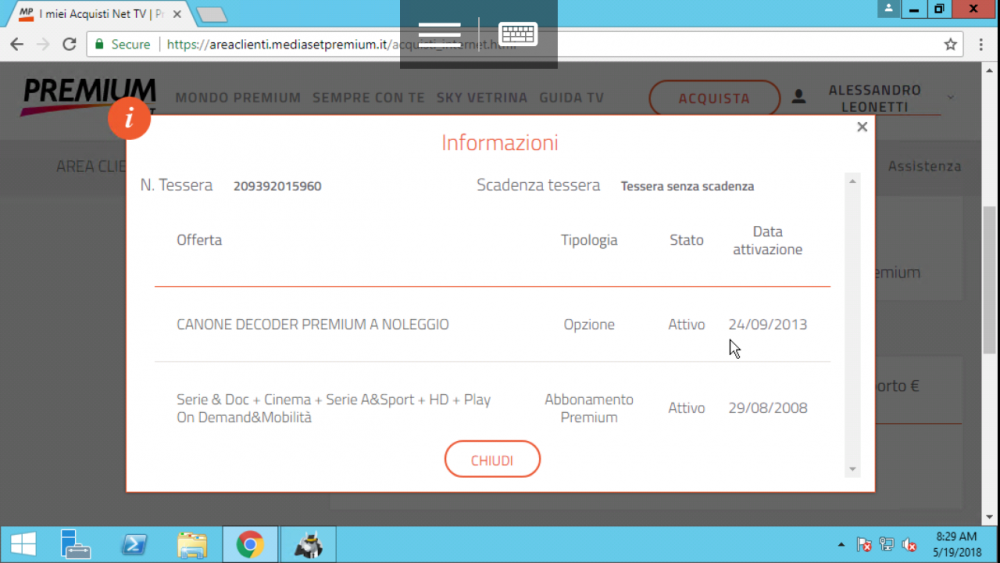Go back to the previous page
The height and width of the screenshot is (563, 1000).
pyautogui.click(x=17, y=44)
